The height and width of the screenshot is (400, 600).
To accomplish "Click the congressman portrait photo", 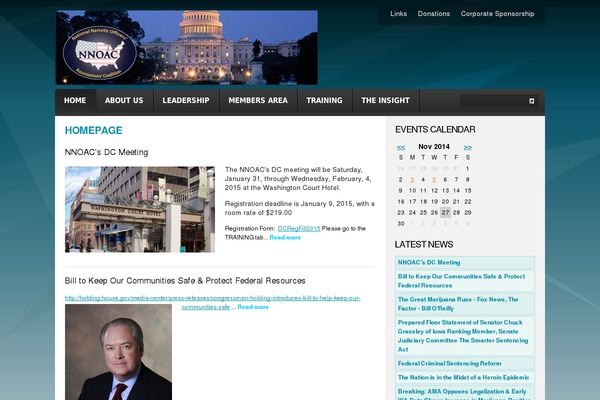I will [x=118, y=352].
